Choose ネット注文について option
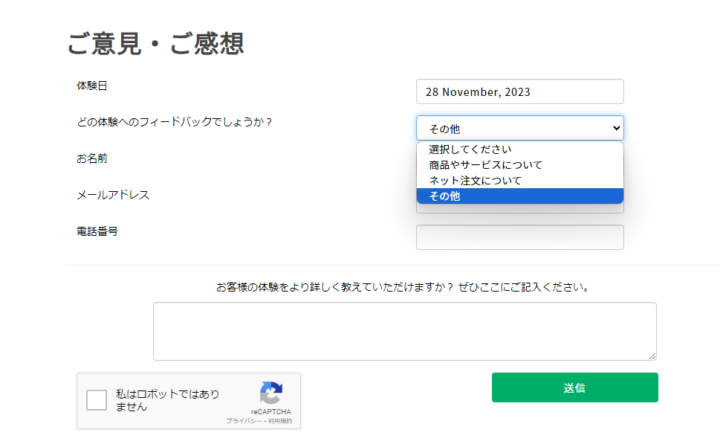The image size is (720, 444). 475,181
